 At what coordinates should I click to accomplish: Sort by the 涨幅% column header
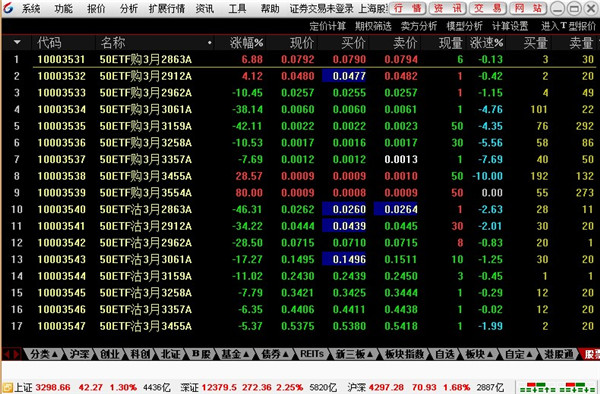[246, 43]
